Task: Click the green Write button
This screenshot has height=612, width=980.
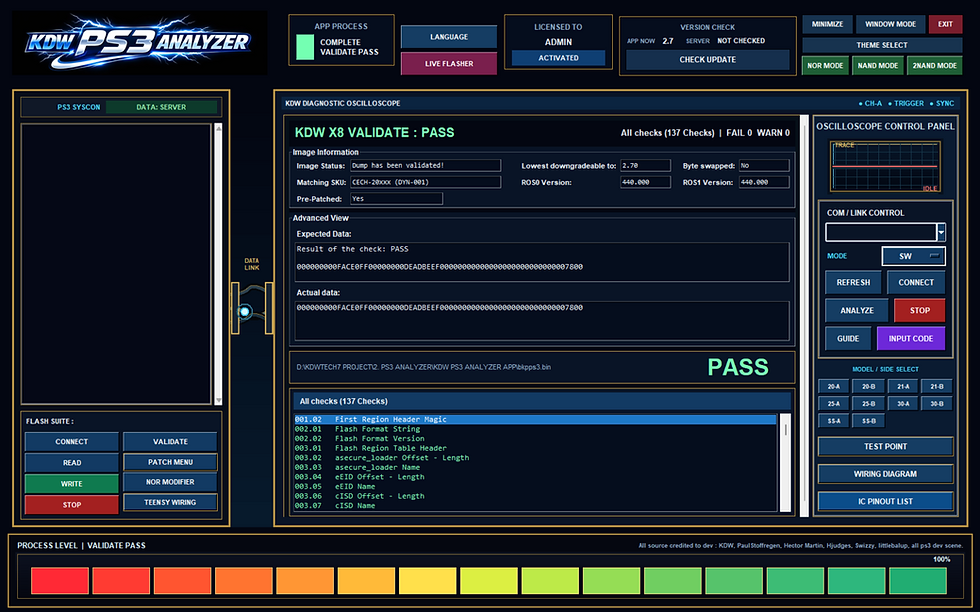Action: 71,484
